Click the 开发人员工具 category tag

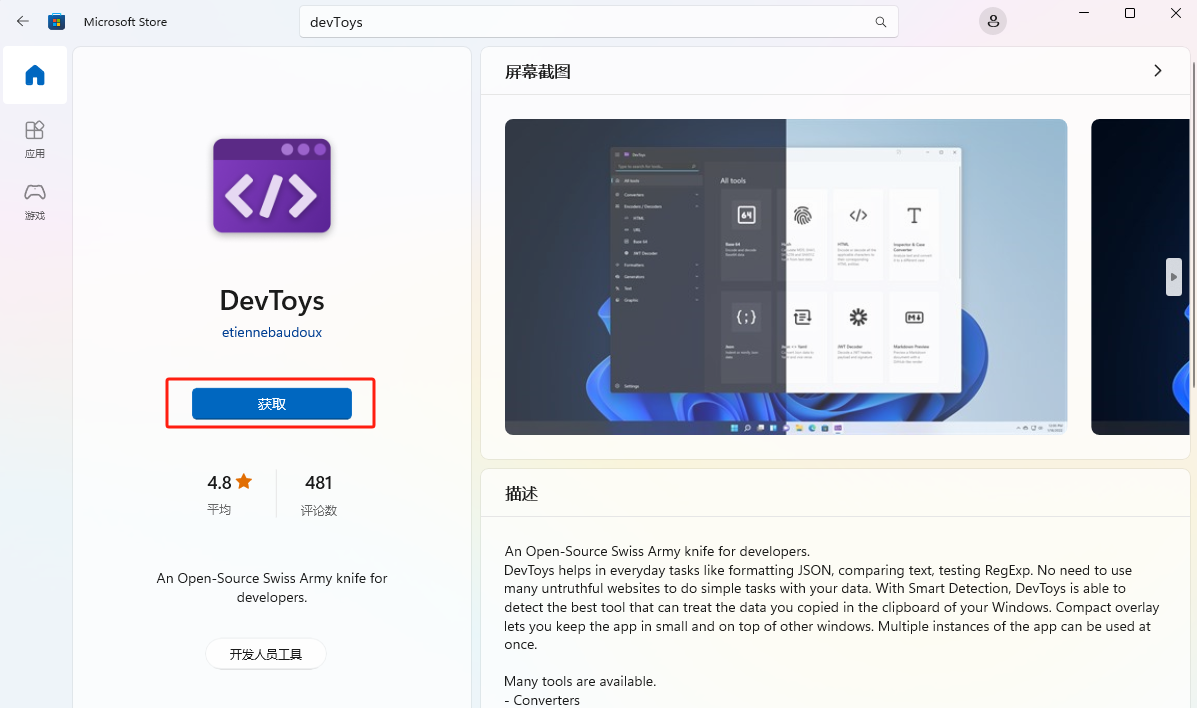tap(265, 653)
